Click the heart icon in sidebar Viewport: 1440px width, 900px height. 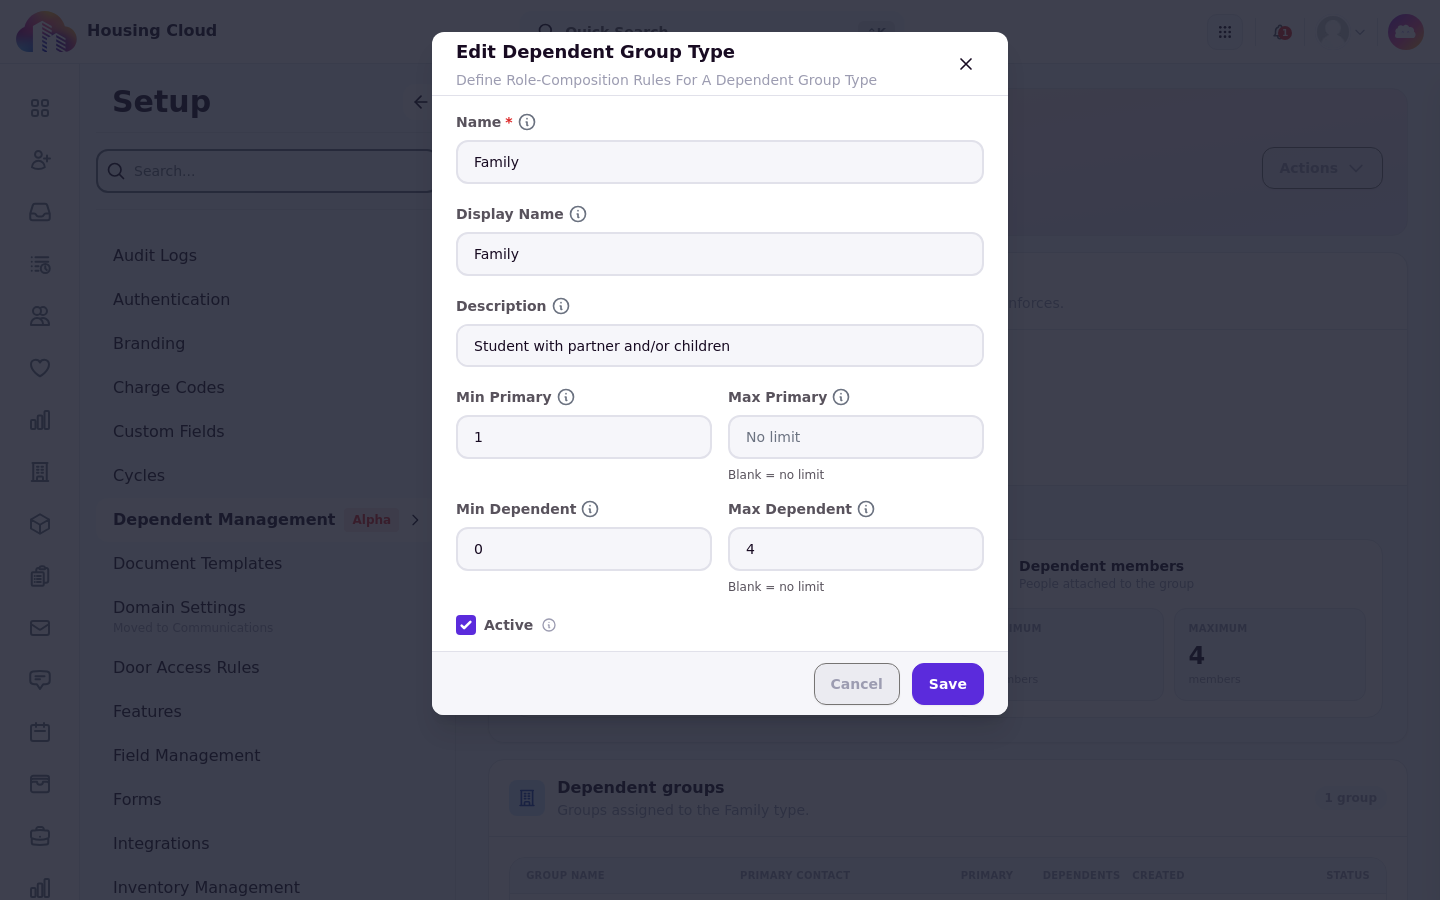coord(40,368)
